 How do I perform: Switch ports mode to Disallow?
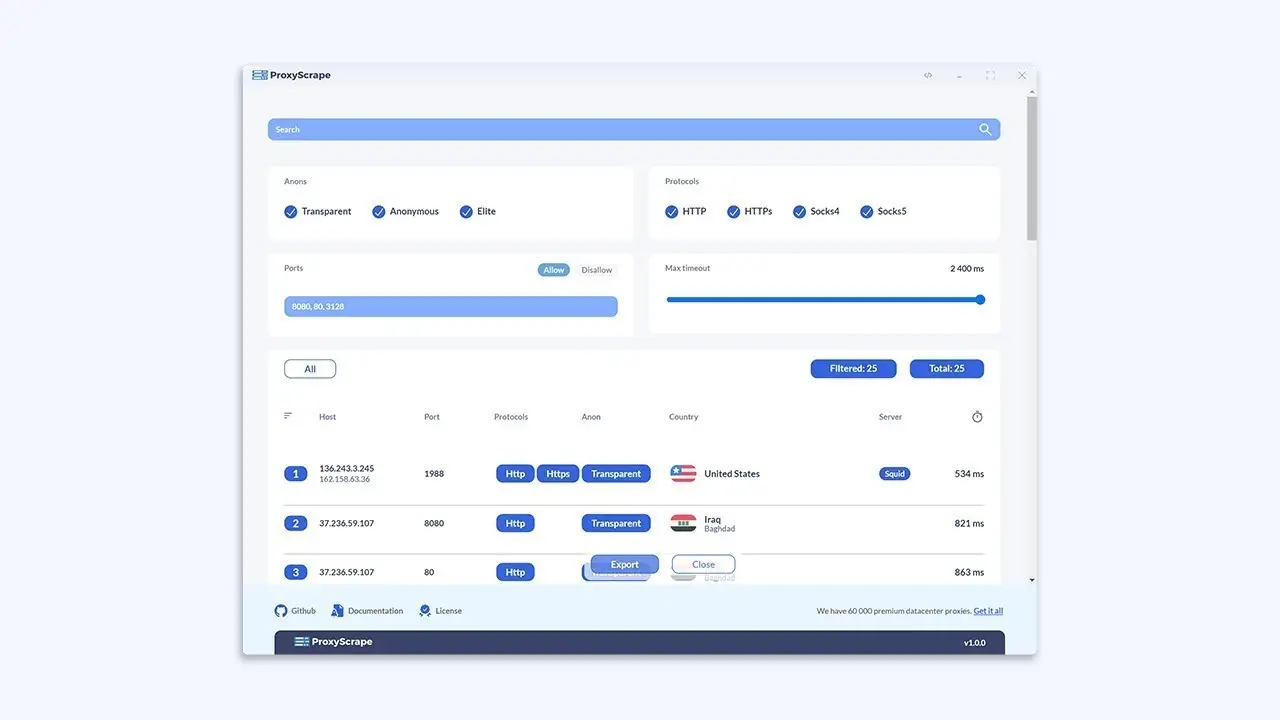click(597, 270)
